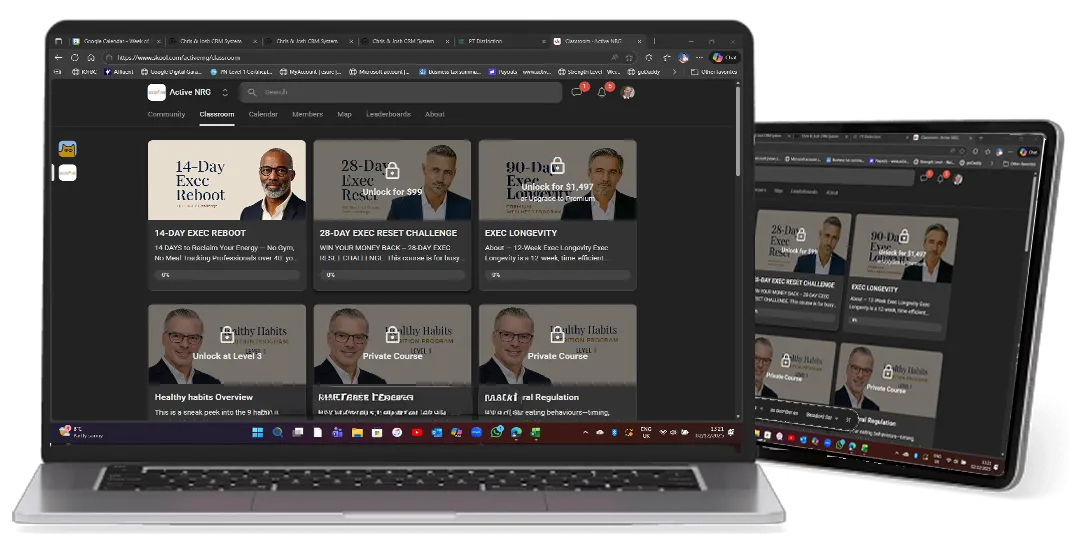The height and width of the screenshot is (552, 1080).
Task: Open the tab actions menu button
Action: click(x=59, y=41)
